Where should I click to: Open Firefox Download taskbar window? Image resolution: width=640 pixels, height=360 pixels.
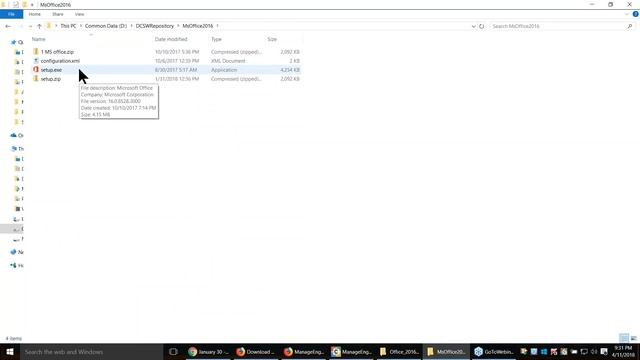[256, 352]
